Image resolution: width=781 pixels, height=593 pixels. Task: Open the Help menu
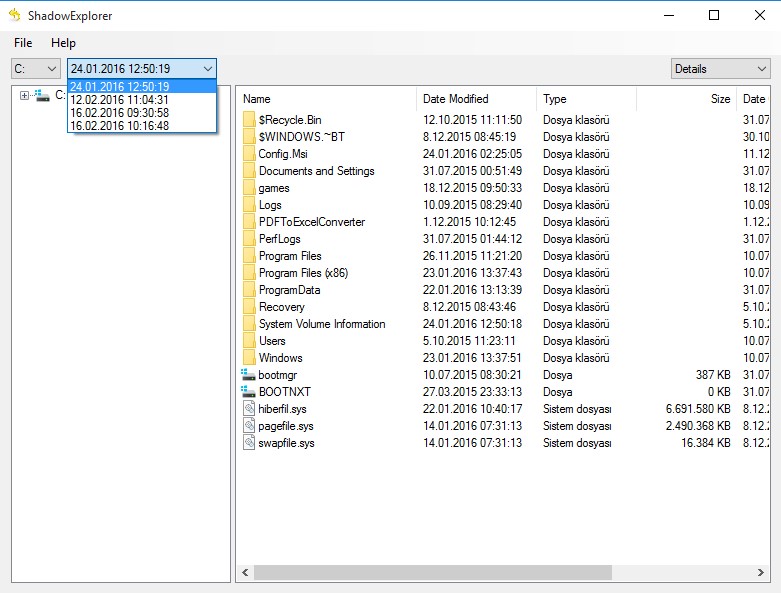click(63, 43)
